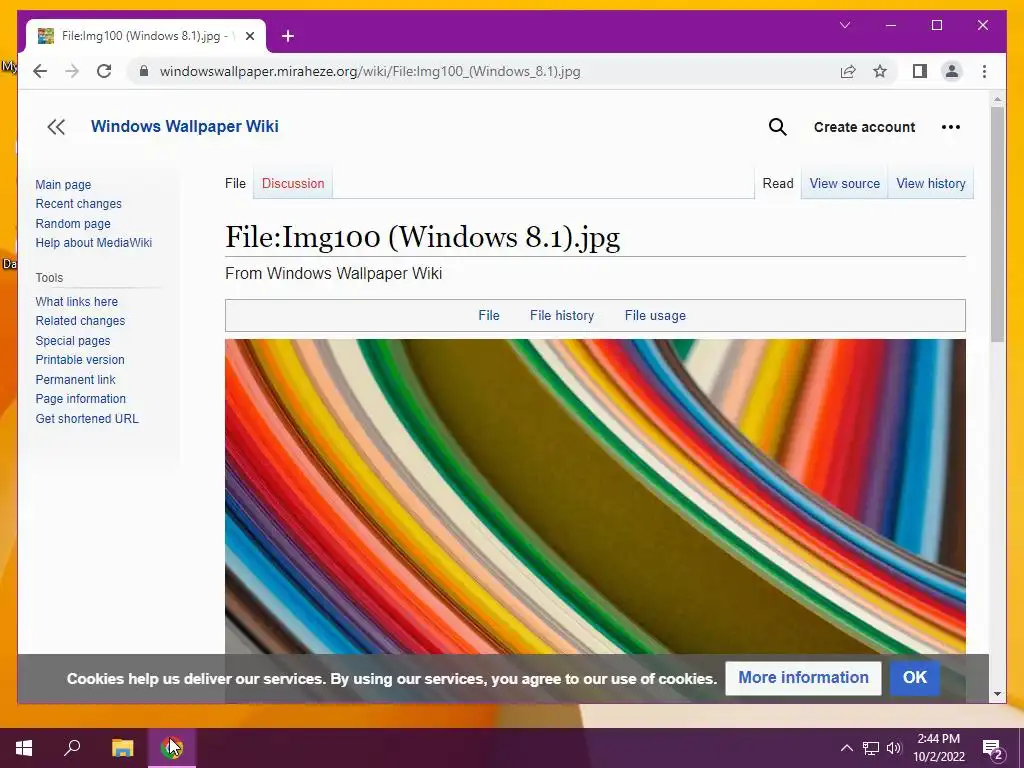Go to Windows Wallpaper Wiki home title
1024x768 pixels.
(x=185, y=126)
